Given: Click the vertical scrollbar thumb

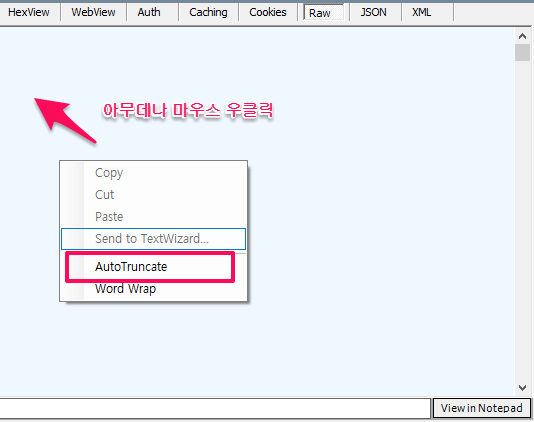Looking at the screenshot, I should (x=522, y=52).
